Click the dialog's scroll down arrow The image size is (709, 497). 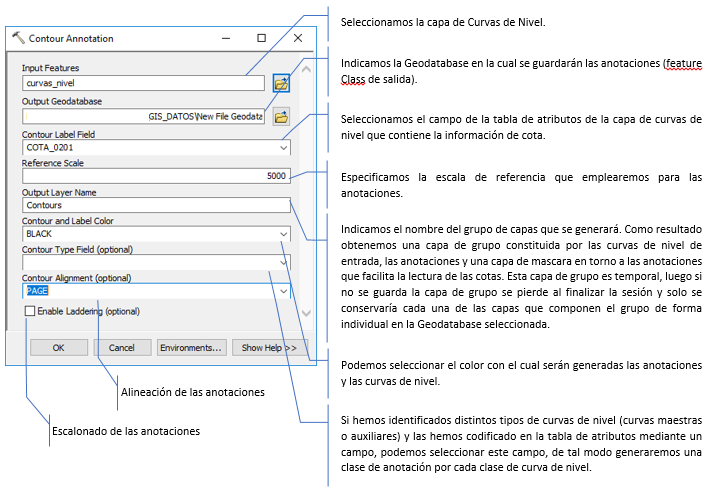(x=309, y=313)
